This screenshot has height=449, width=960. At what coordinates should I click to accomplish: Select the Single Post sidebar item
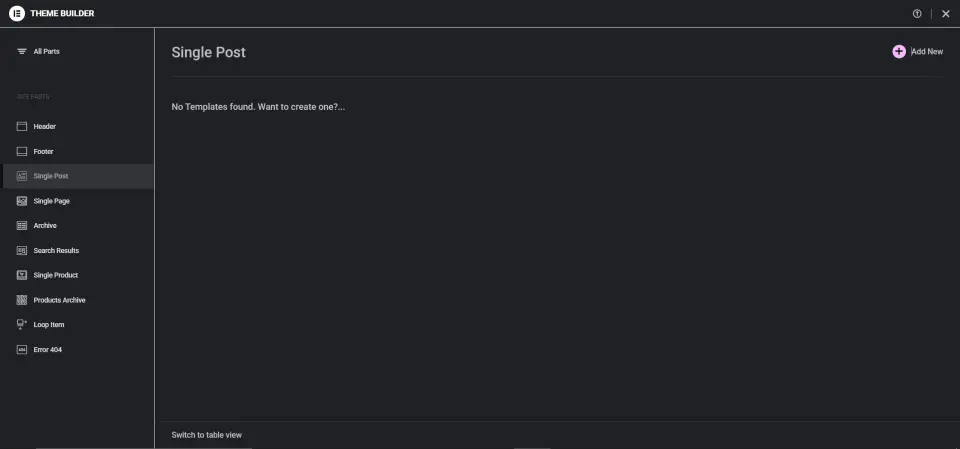point(51,176)
